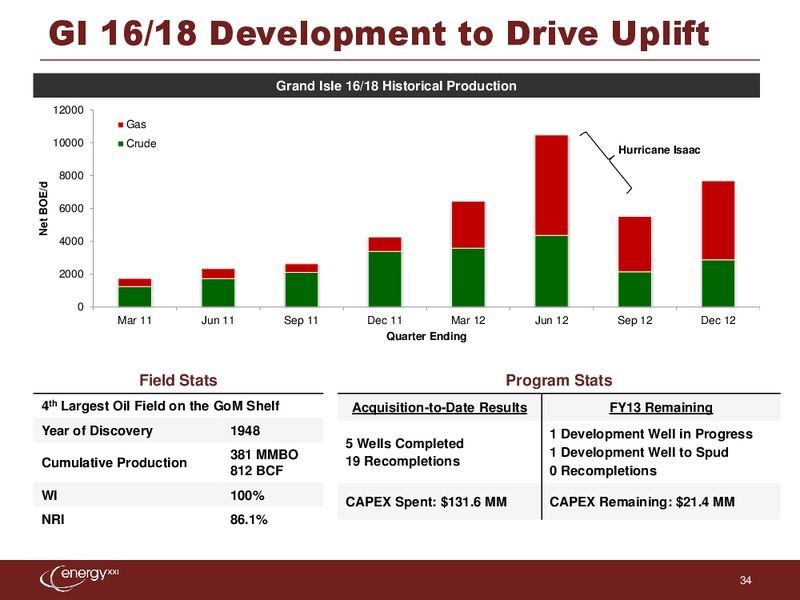Select the Sep 12 green crude bar segment
800x600 pixels.
coord(635,289)
